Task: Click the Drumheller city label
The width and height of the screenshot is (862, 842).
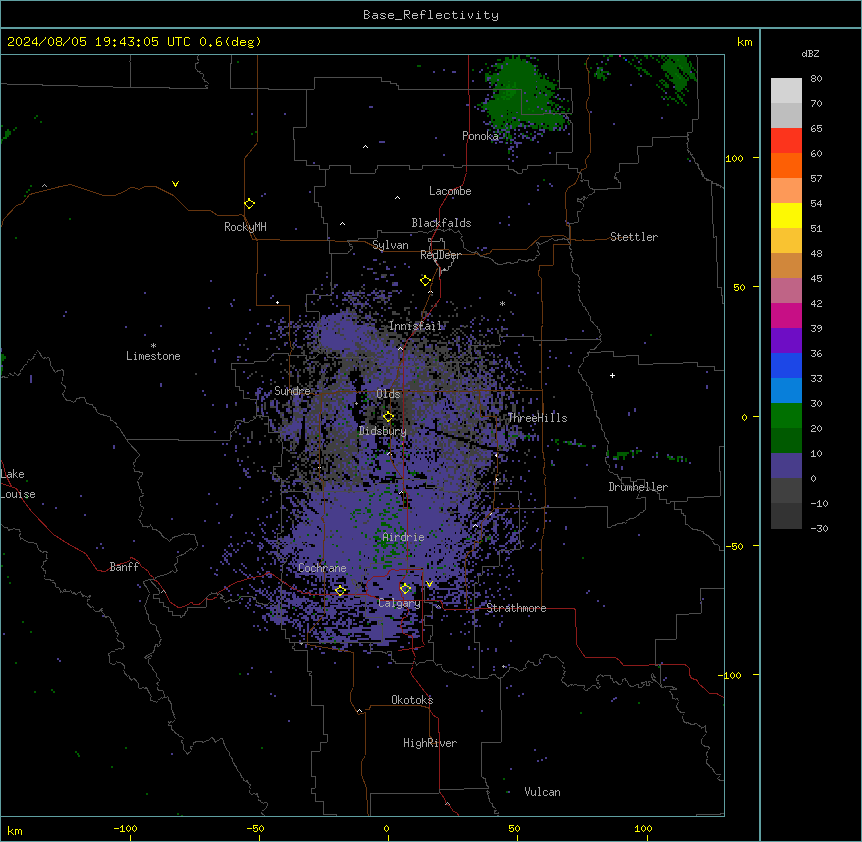Action: (638, 487)
